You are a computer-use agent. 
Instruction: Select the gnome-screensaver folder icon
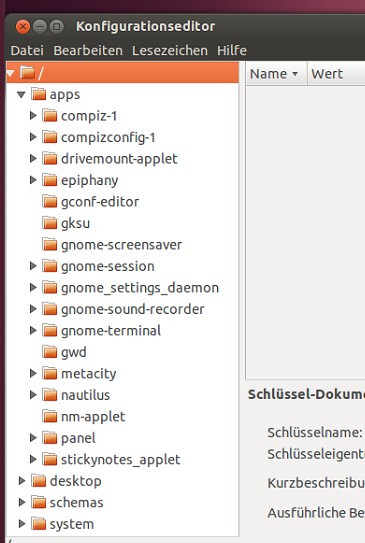(50, 244)
